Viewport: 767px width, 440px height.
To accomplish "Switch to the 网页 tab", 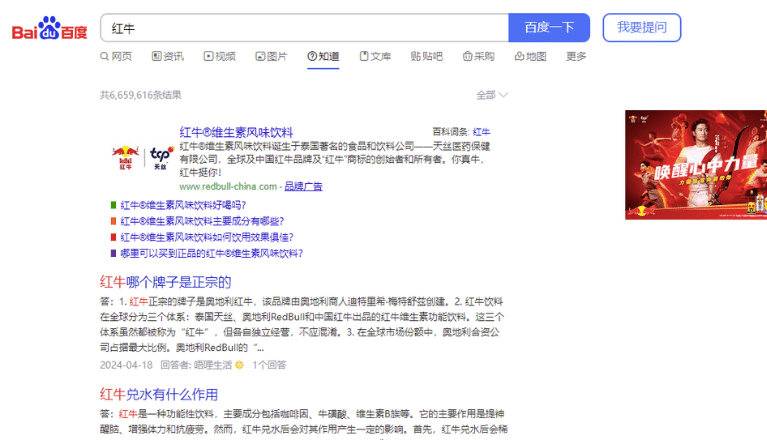I will click(x=116, y=56).
